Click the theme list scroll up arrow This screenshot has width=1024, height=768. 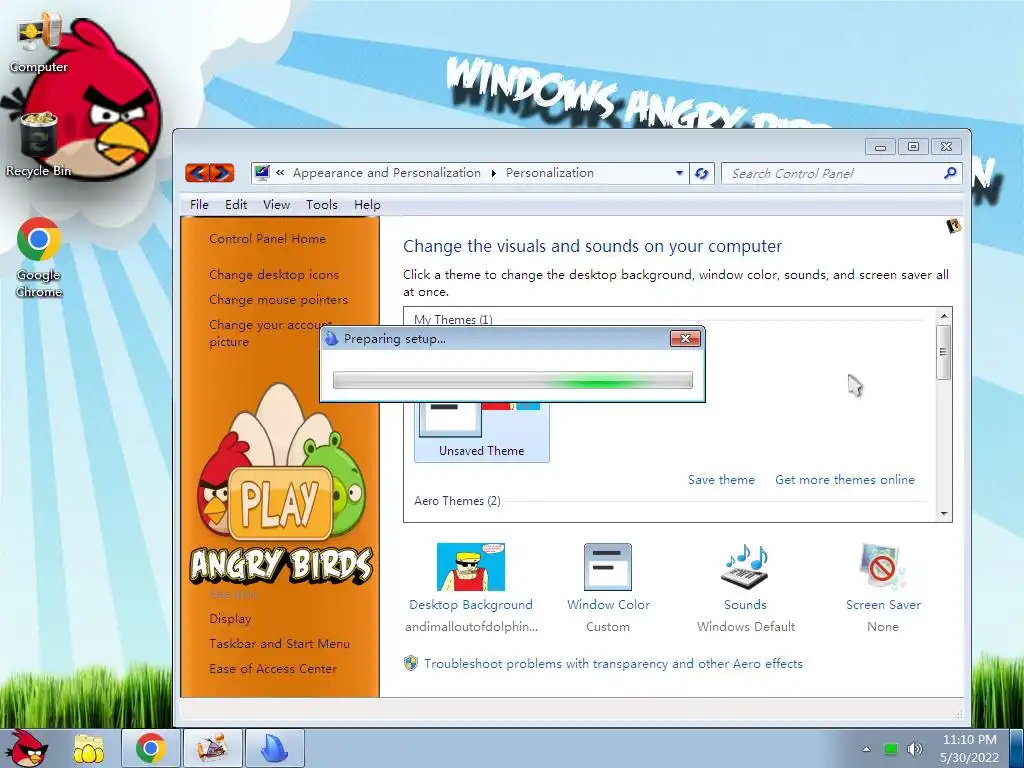pos(944,315)
